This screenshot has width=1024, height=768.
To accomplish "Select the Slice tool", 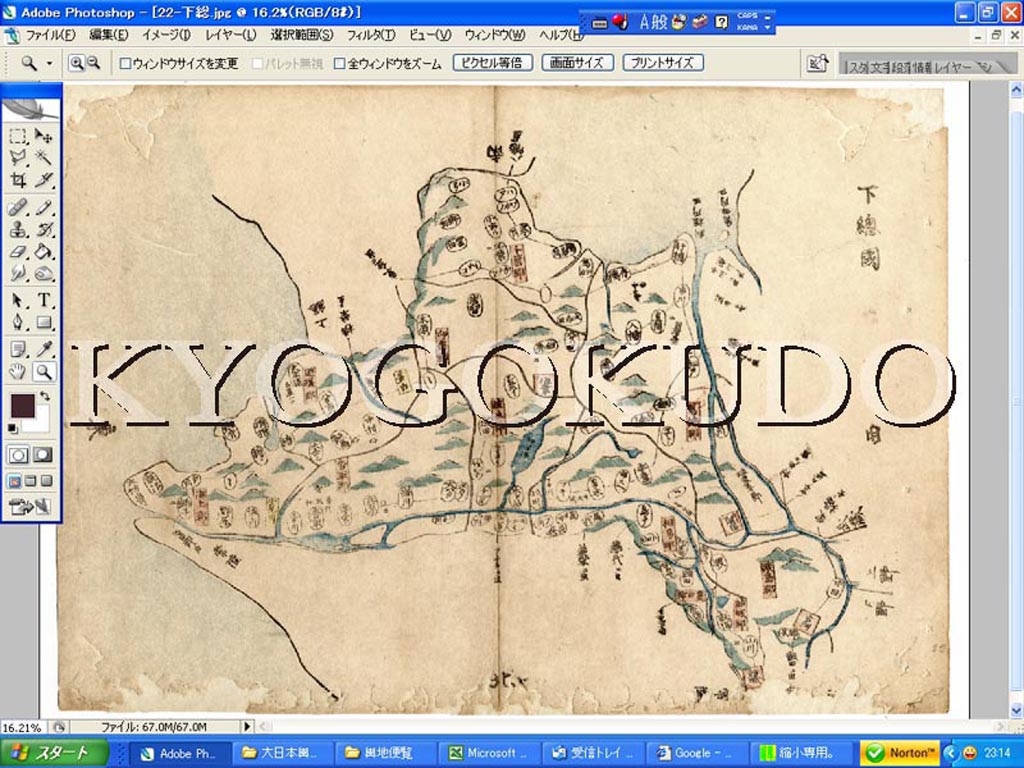I will click(43, 180).
